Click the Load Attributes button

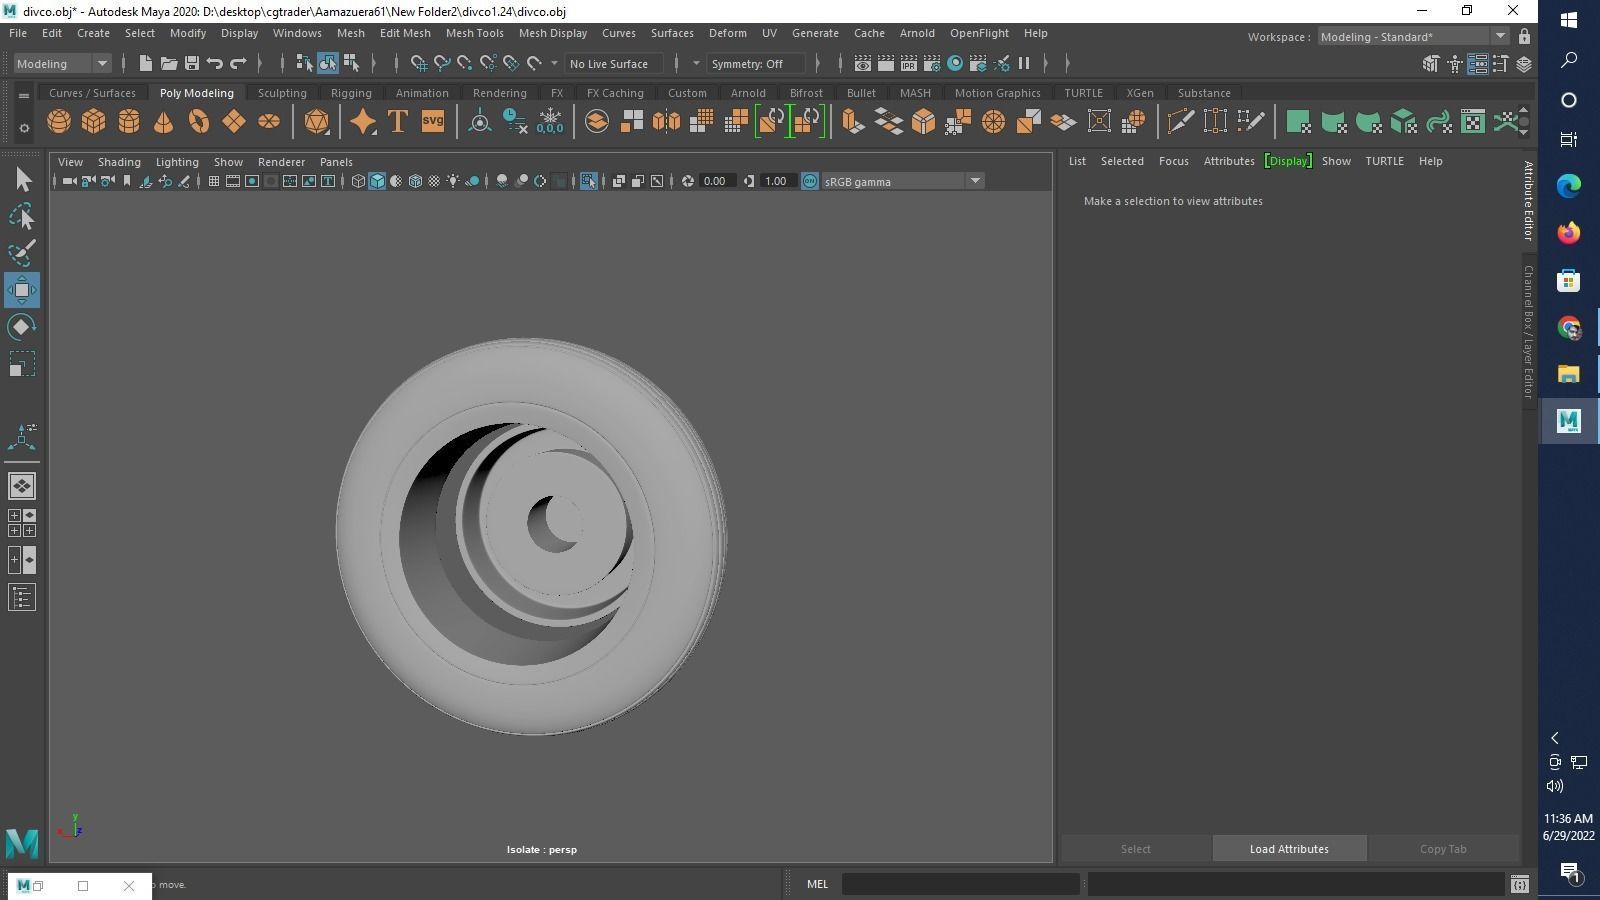pyautogui.click(x=1289, y=849)
